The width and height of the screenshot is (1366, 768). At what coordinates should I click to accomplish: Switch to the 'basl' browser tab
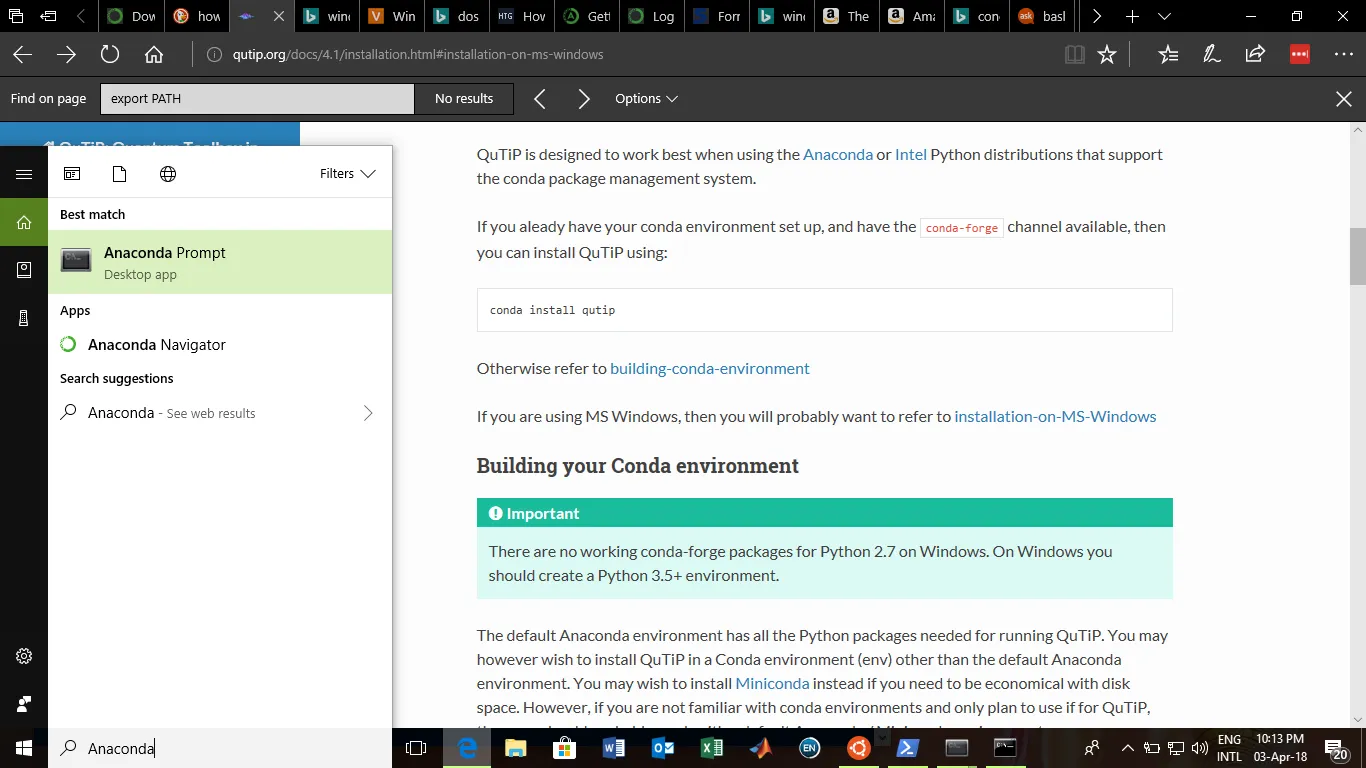(1042, 16)
